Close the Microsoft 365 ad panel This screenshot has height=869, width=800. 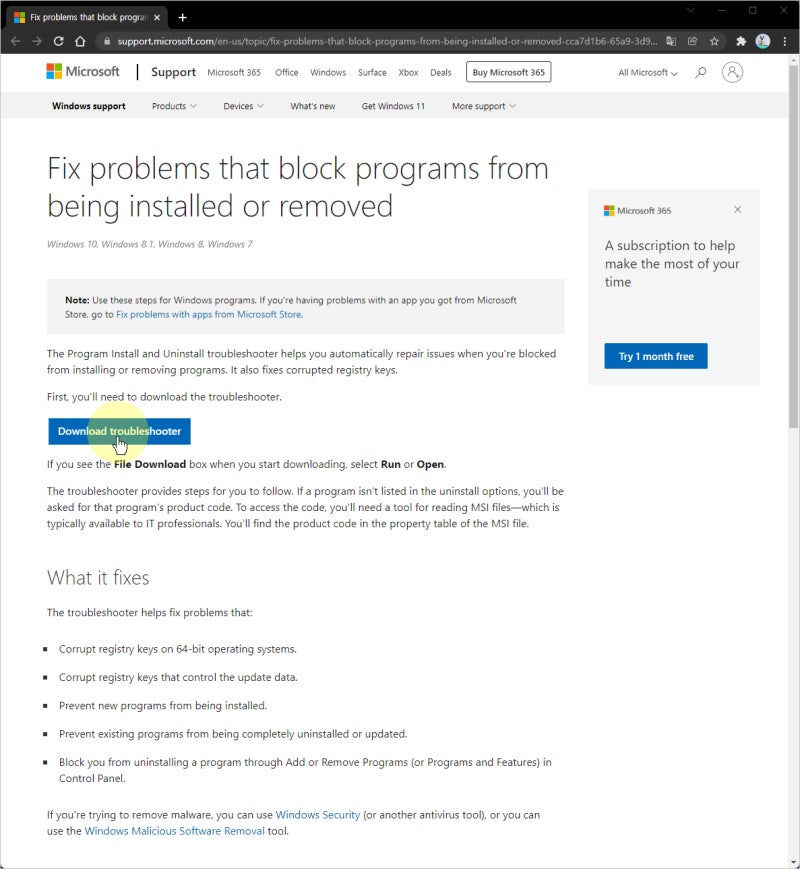738,210
